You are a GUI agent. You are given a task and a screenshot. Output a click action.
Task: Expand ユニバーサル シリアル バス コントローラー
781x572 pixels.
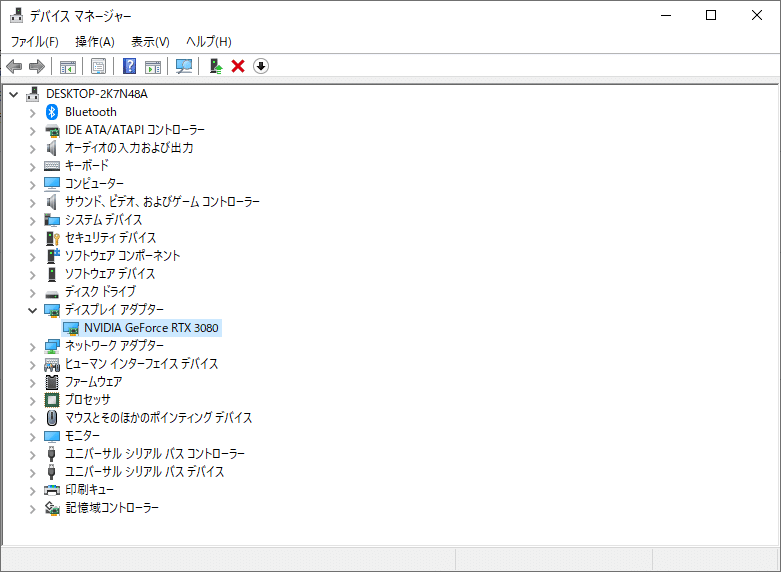tap(33, 455)
